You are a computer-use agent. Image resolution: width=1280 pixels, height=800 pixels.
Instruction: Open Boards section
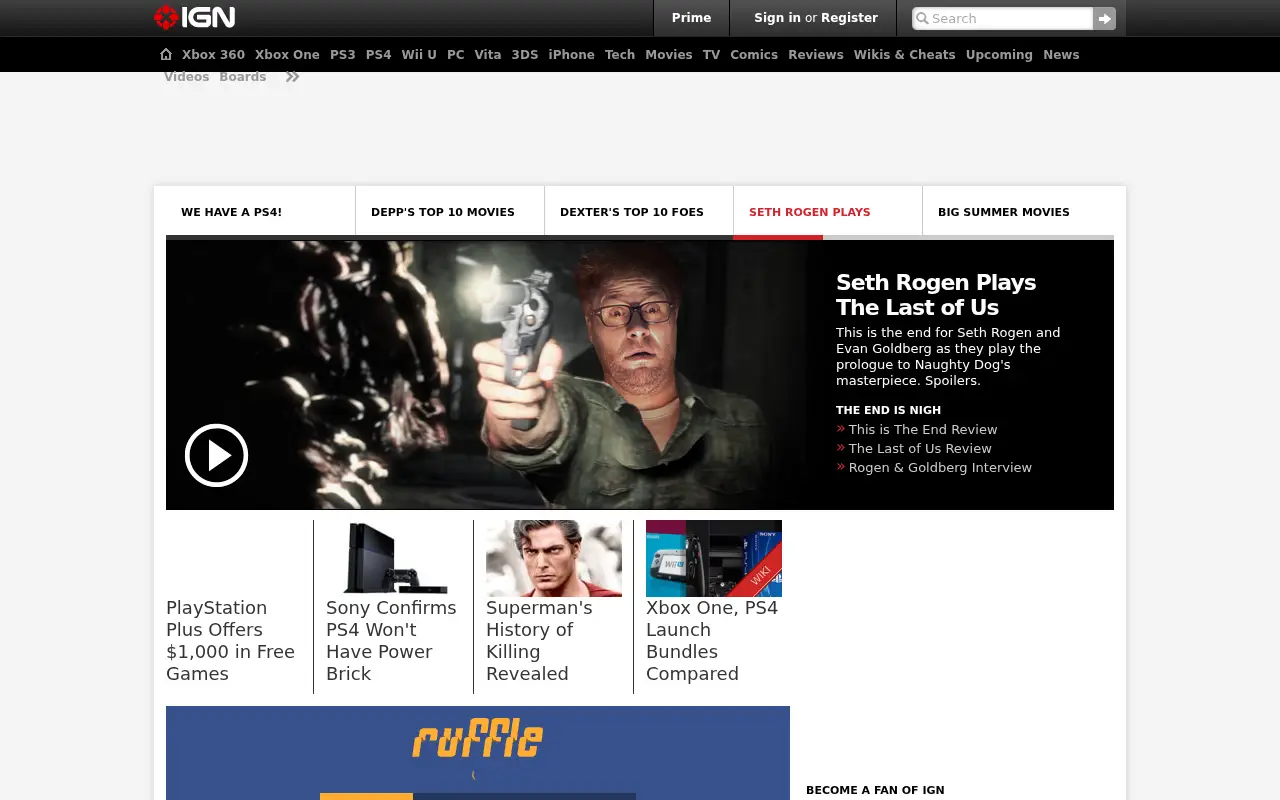pos(243,77)
